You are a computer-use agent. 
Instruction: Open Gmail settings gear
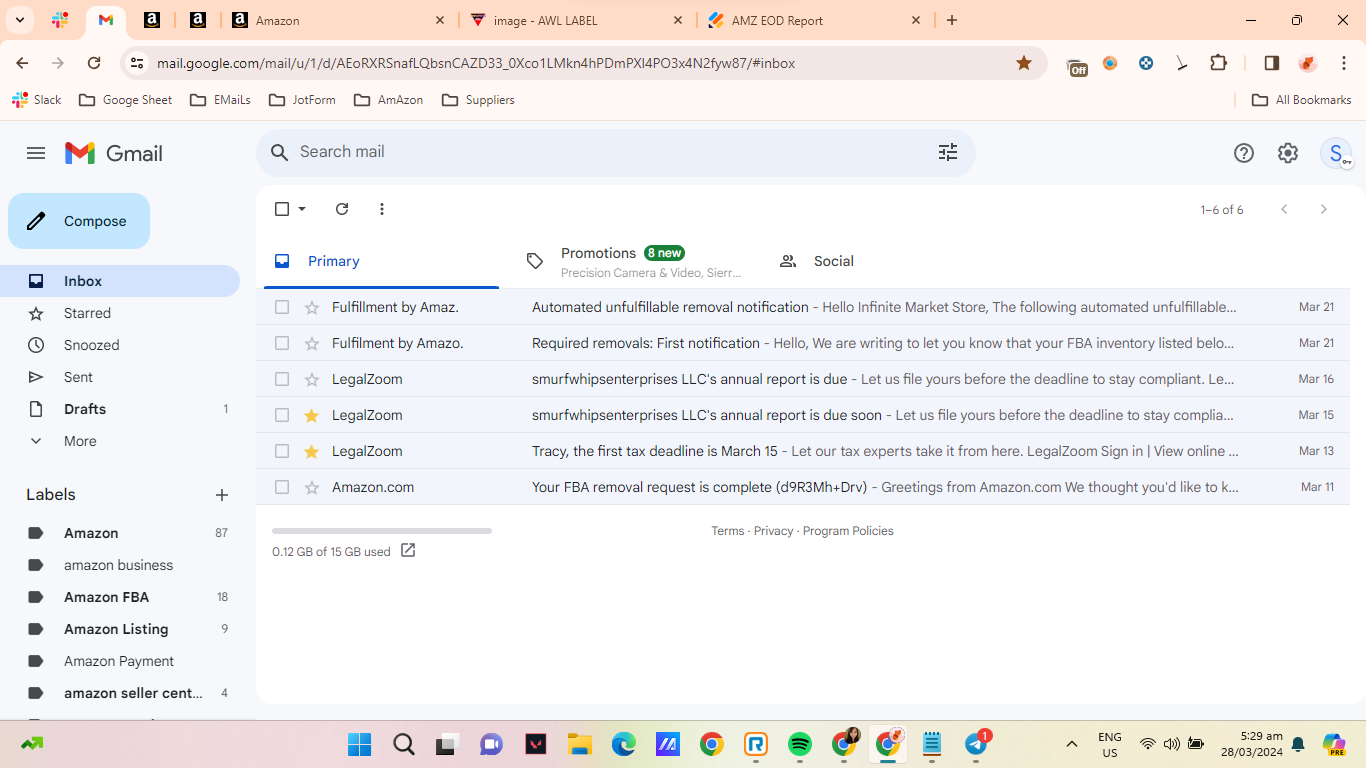(x=1288, y=153)
